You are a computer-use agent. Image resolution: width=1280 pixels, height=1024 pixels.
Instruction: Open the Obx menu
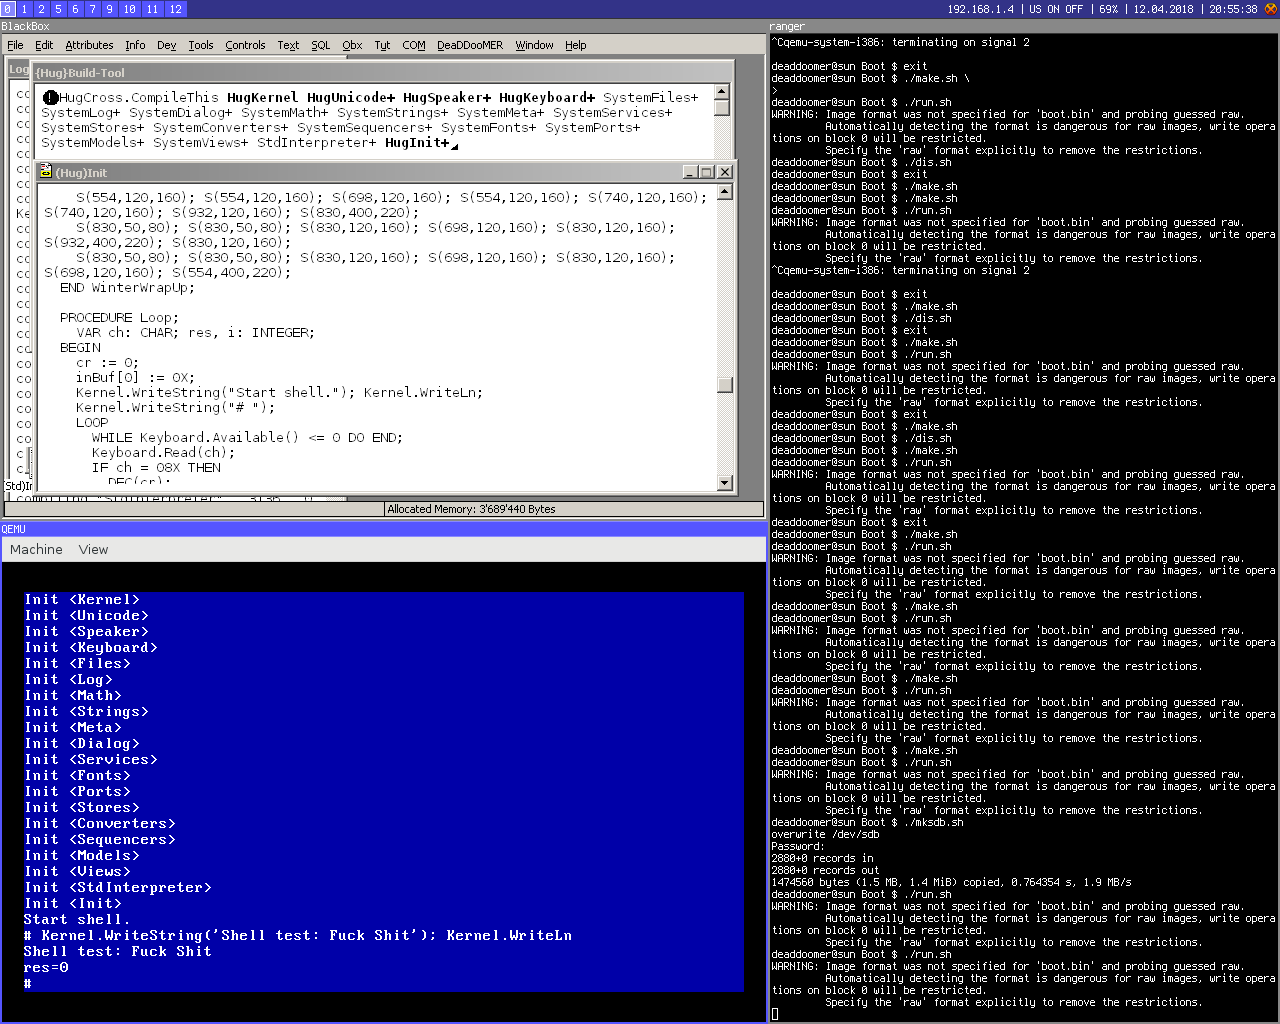coord(352,45)
